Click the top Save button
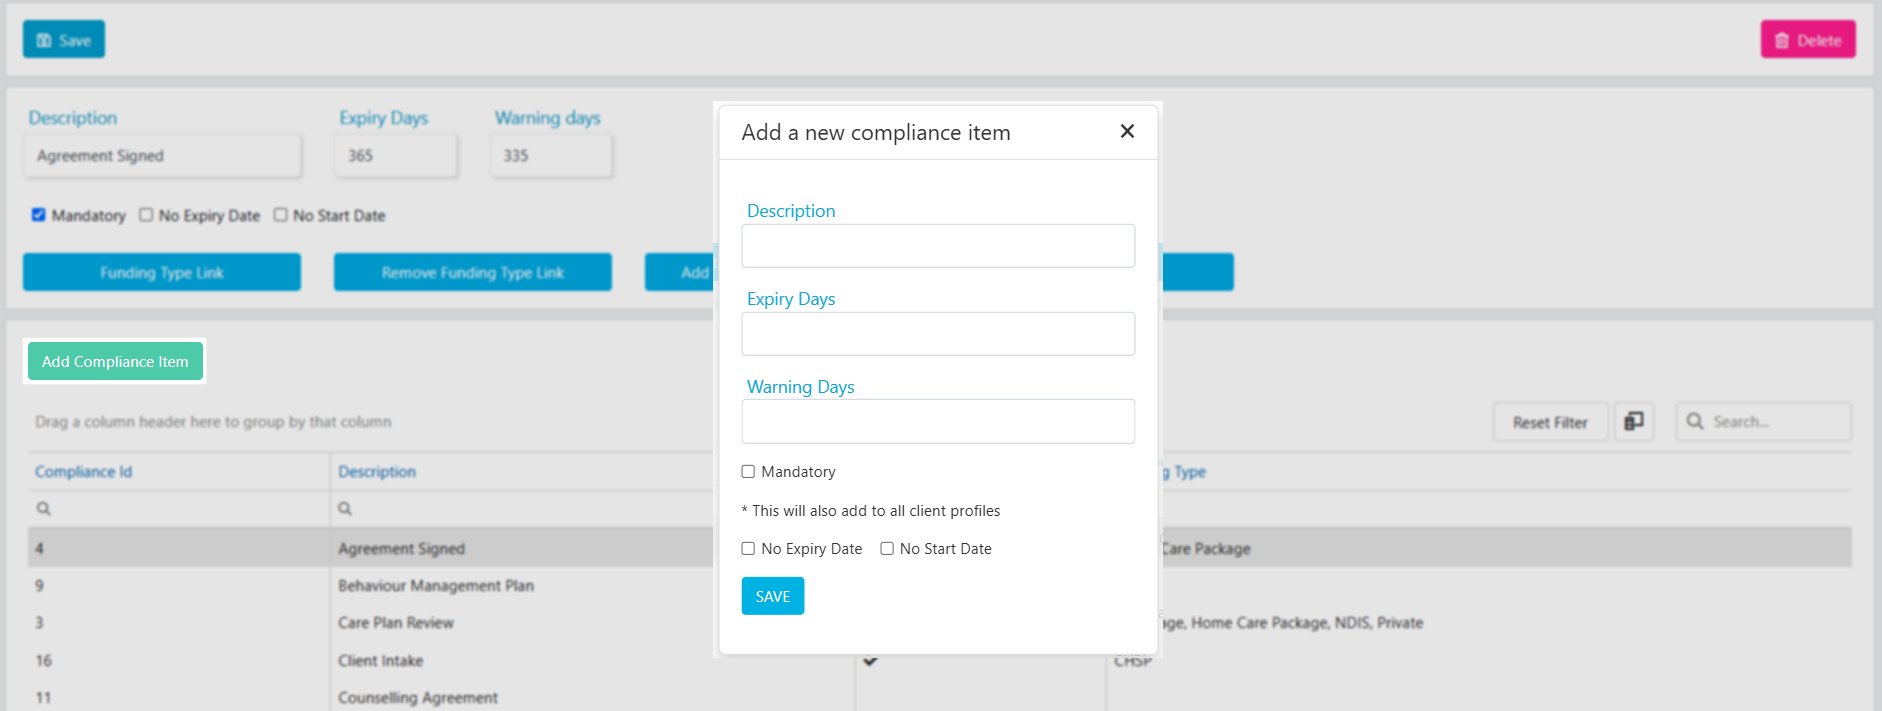This screenshot has height=711, width=1882. [x=64, y=40]
